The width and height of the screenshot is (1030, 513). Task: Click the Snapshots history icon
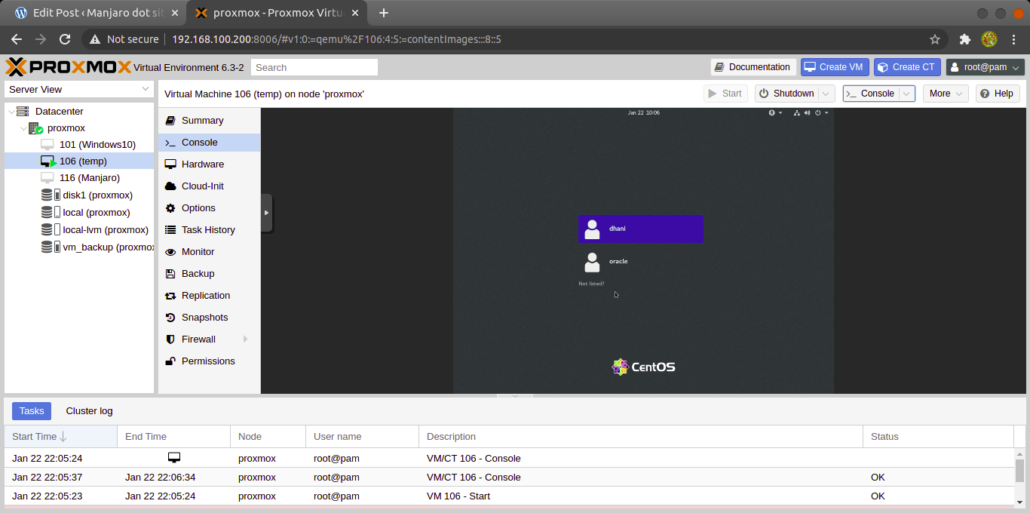pos(170,318)
